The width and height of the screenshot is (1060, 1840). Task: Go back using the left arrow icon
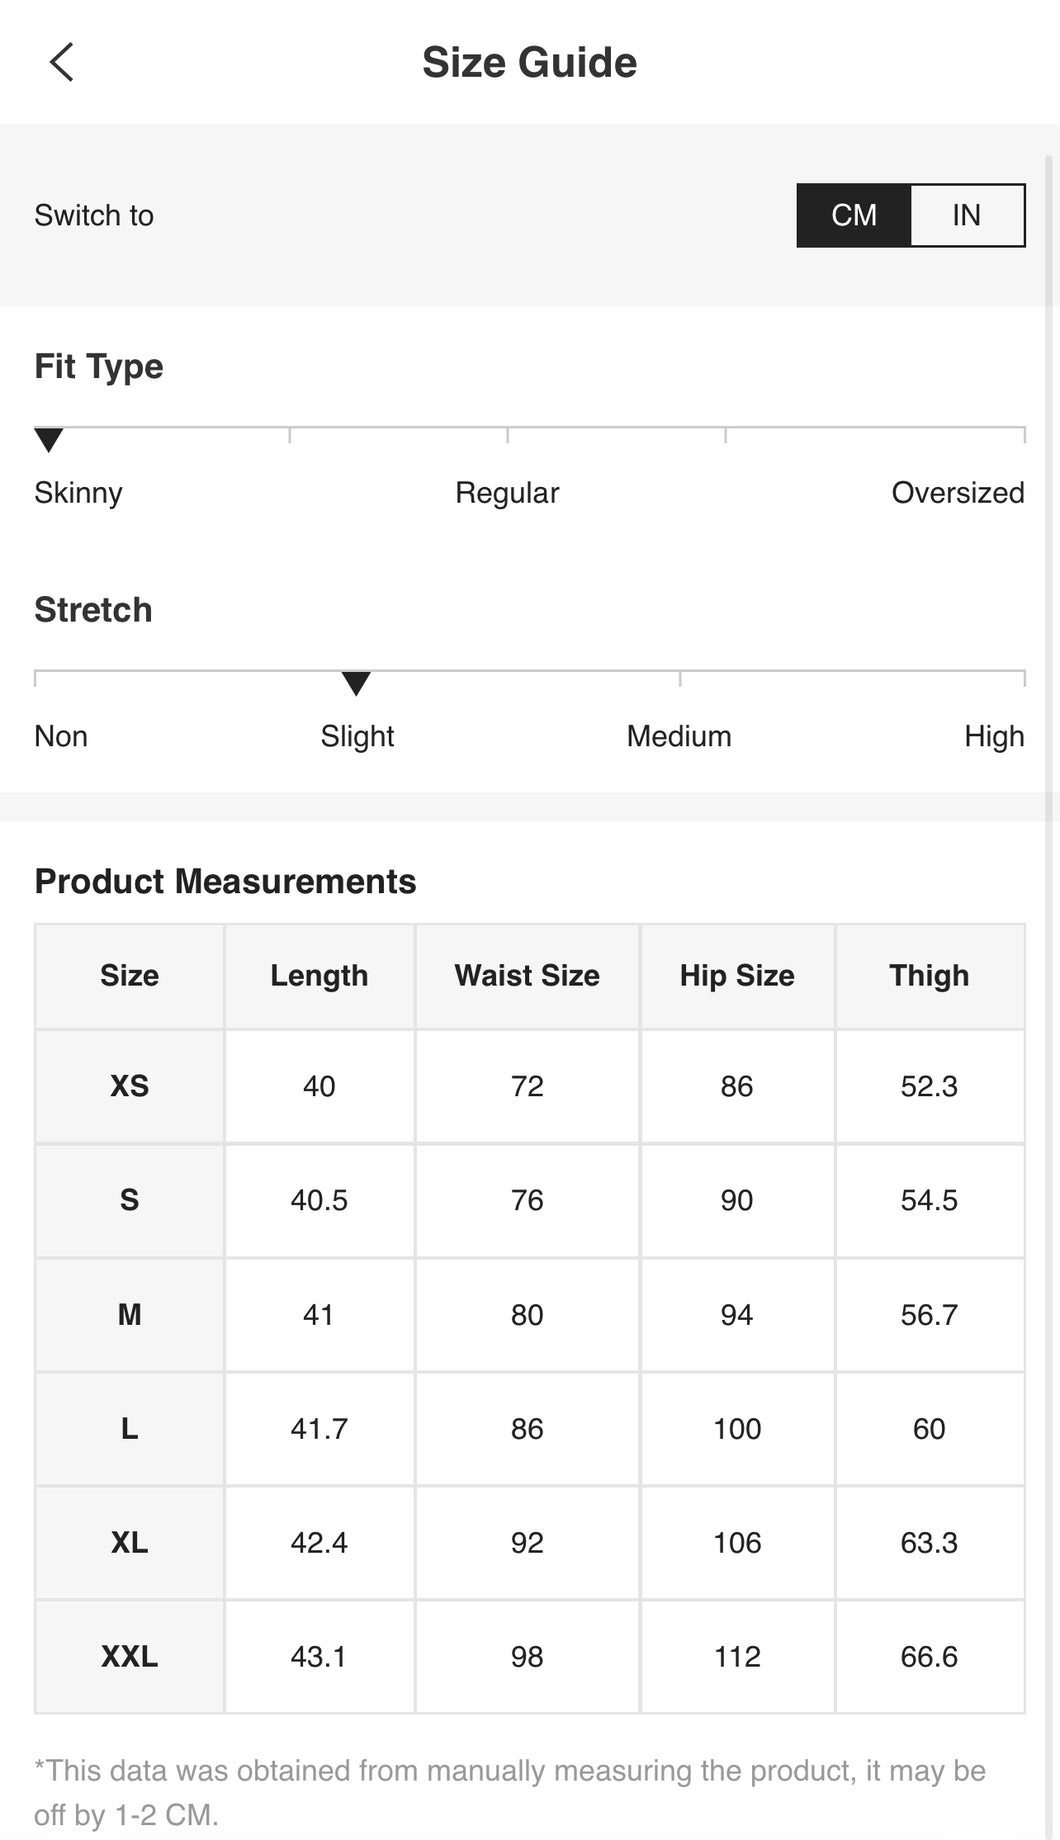(x=62, y=62)
